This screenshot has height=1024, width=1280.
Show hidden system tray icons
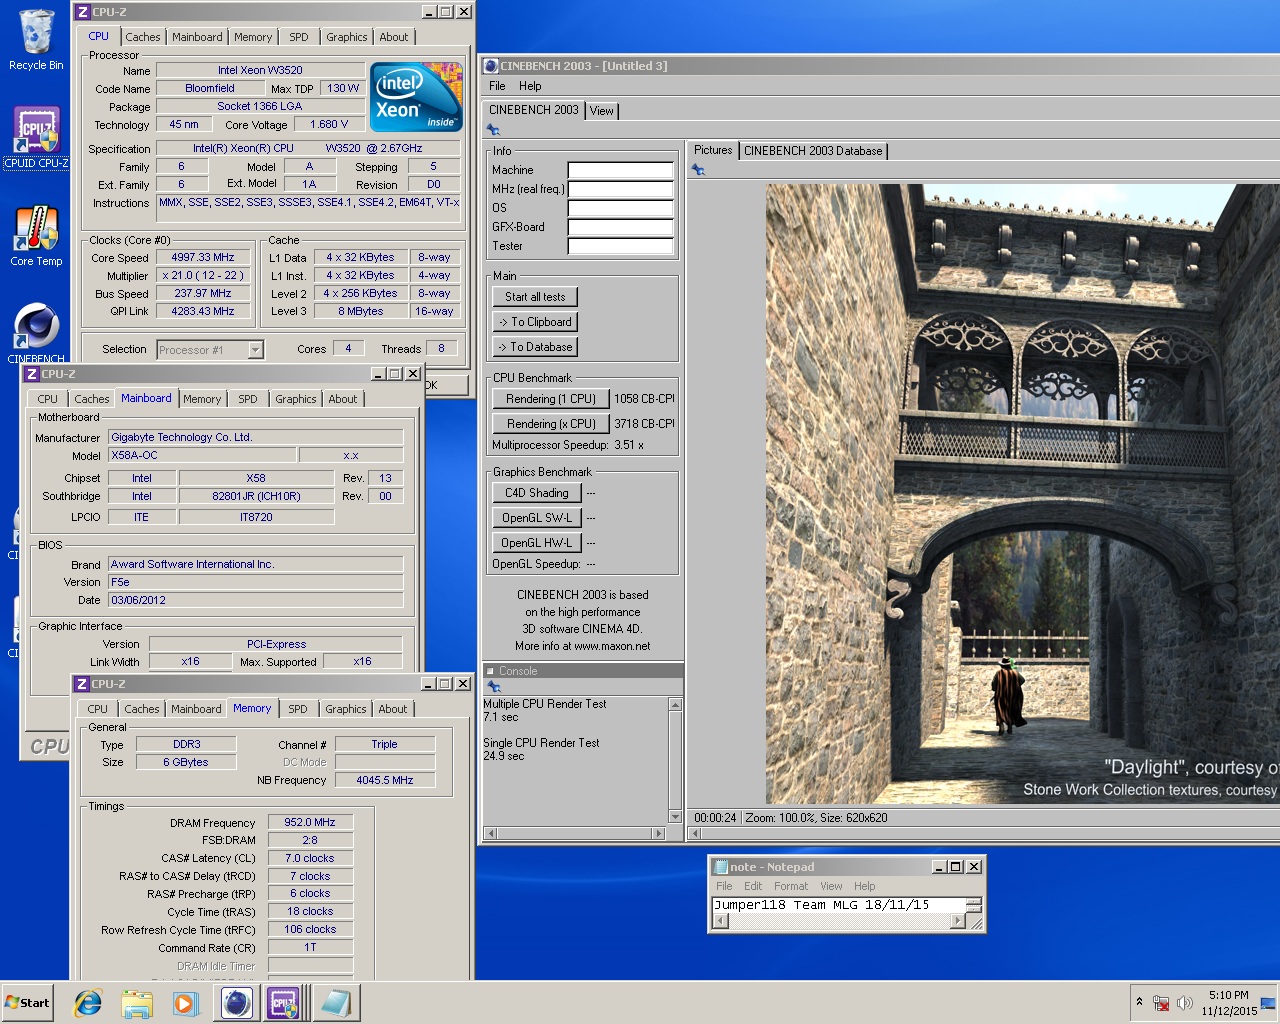1139,1001
